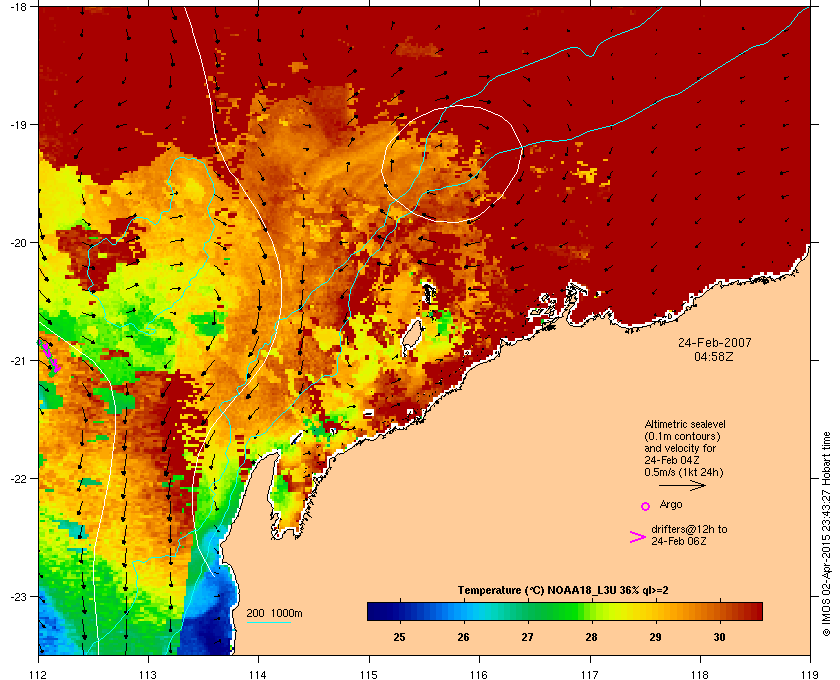The image size is (840, 680).
Task: Select the time label 04:58Z
Action: [714, 356]
